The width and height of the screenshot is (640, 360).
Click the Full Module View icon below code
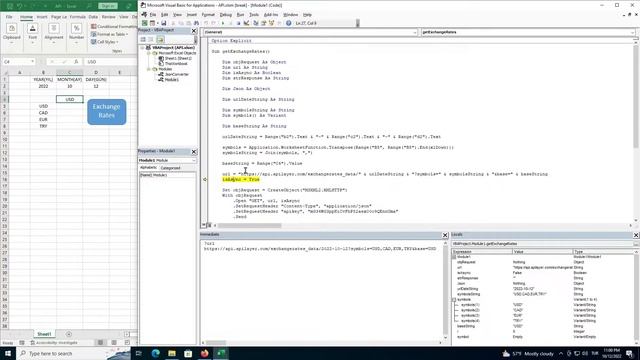click(209, 225)
